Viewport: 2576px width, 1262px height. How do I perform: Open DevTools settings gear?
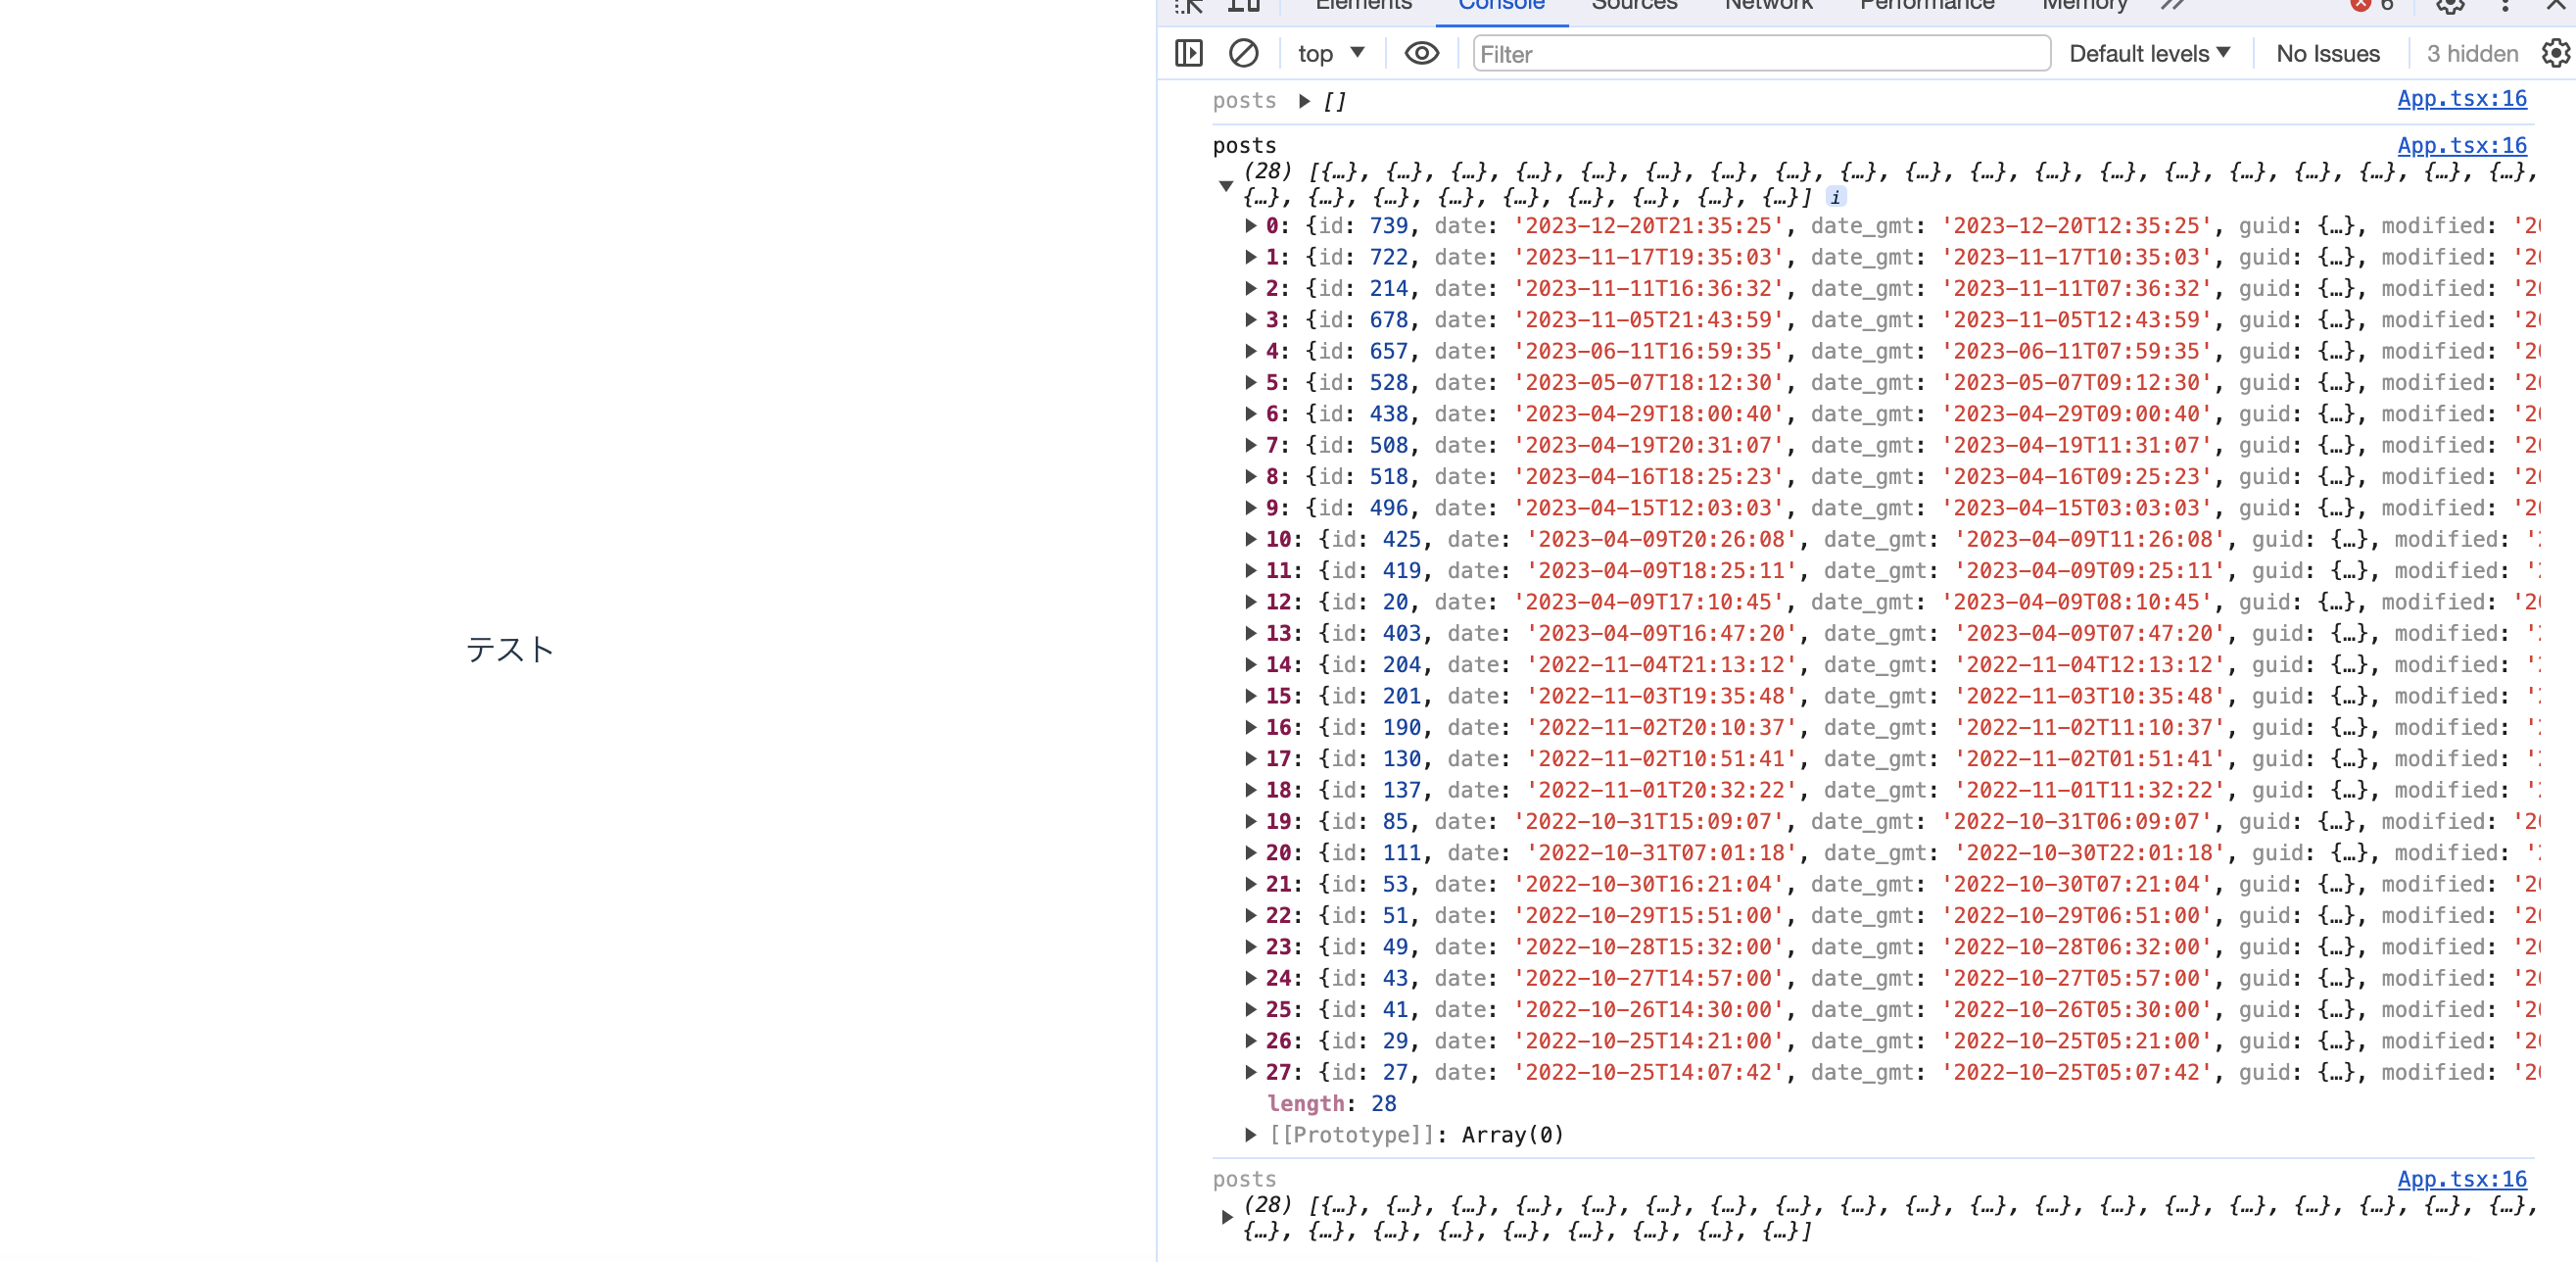(x=2449, y=7)
